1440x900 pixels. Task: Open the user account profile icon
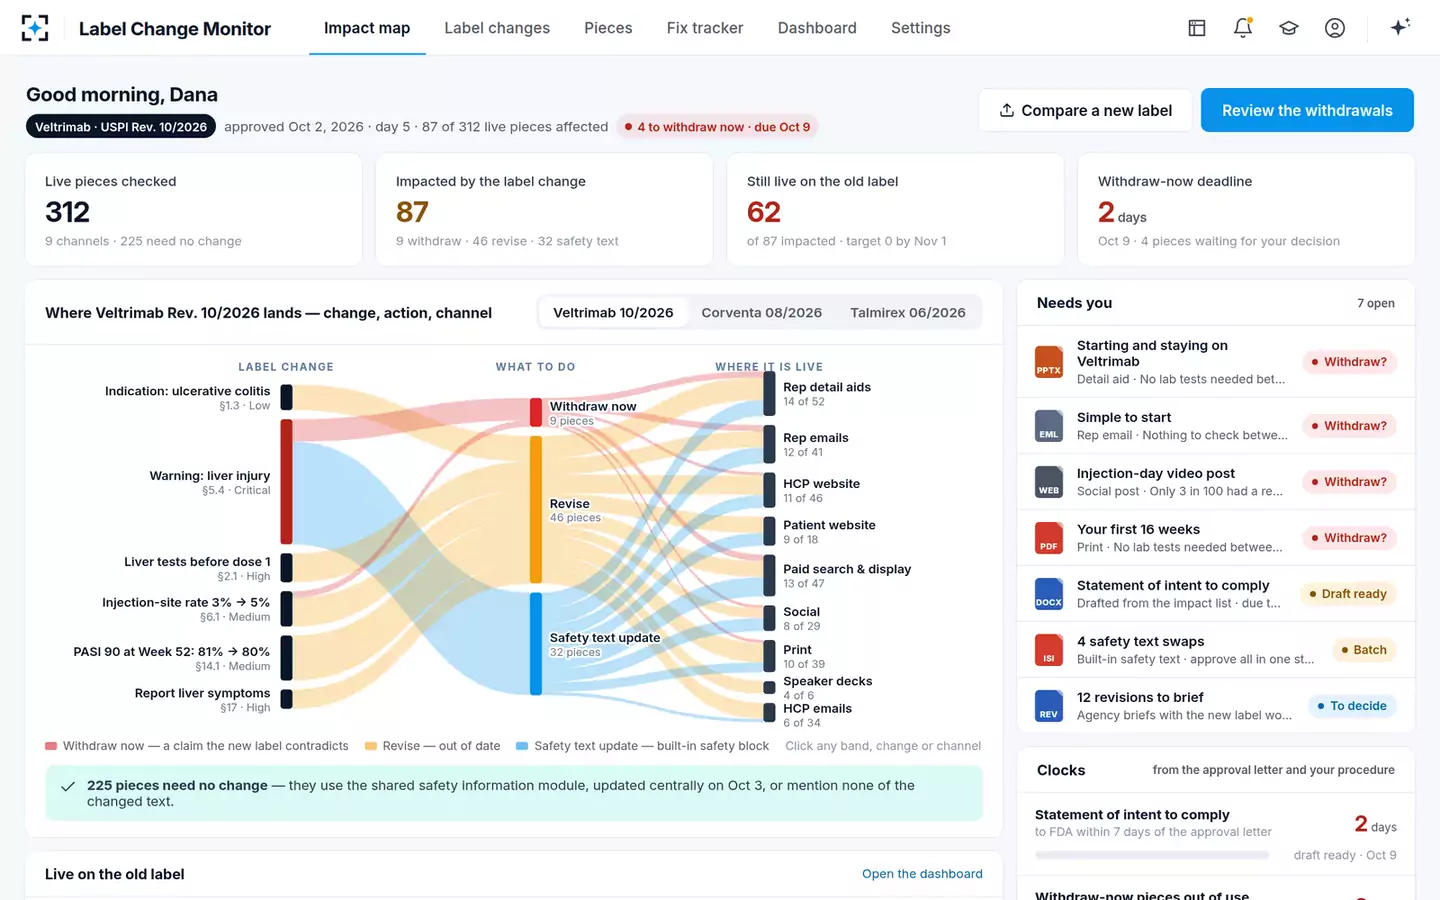pos(1335,28)
